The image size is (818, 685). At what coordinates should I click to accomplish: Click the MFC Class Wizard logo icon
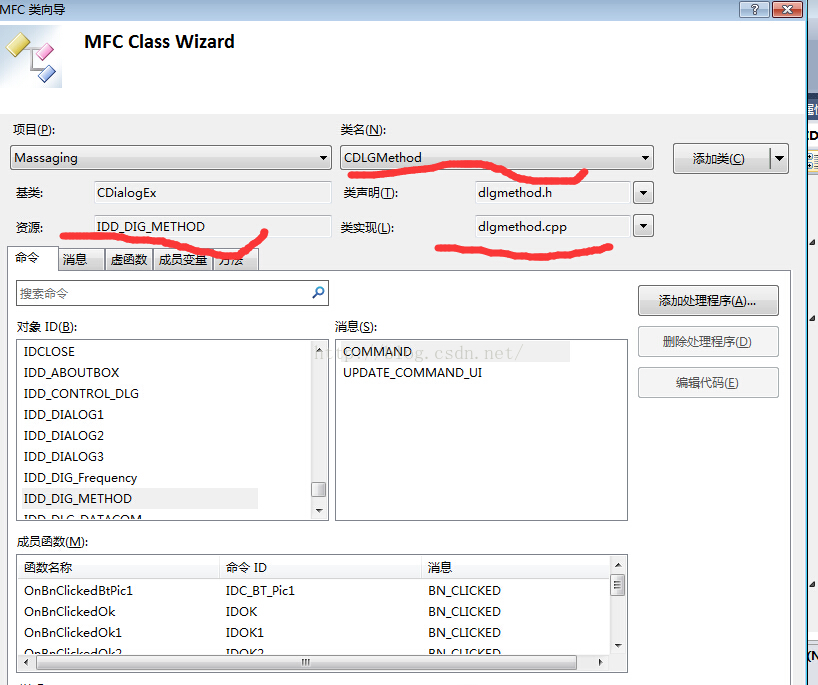[x=31, y=56]
